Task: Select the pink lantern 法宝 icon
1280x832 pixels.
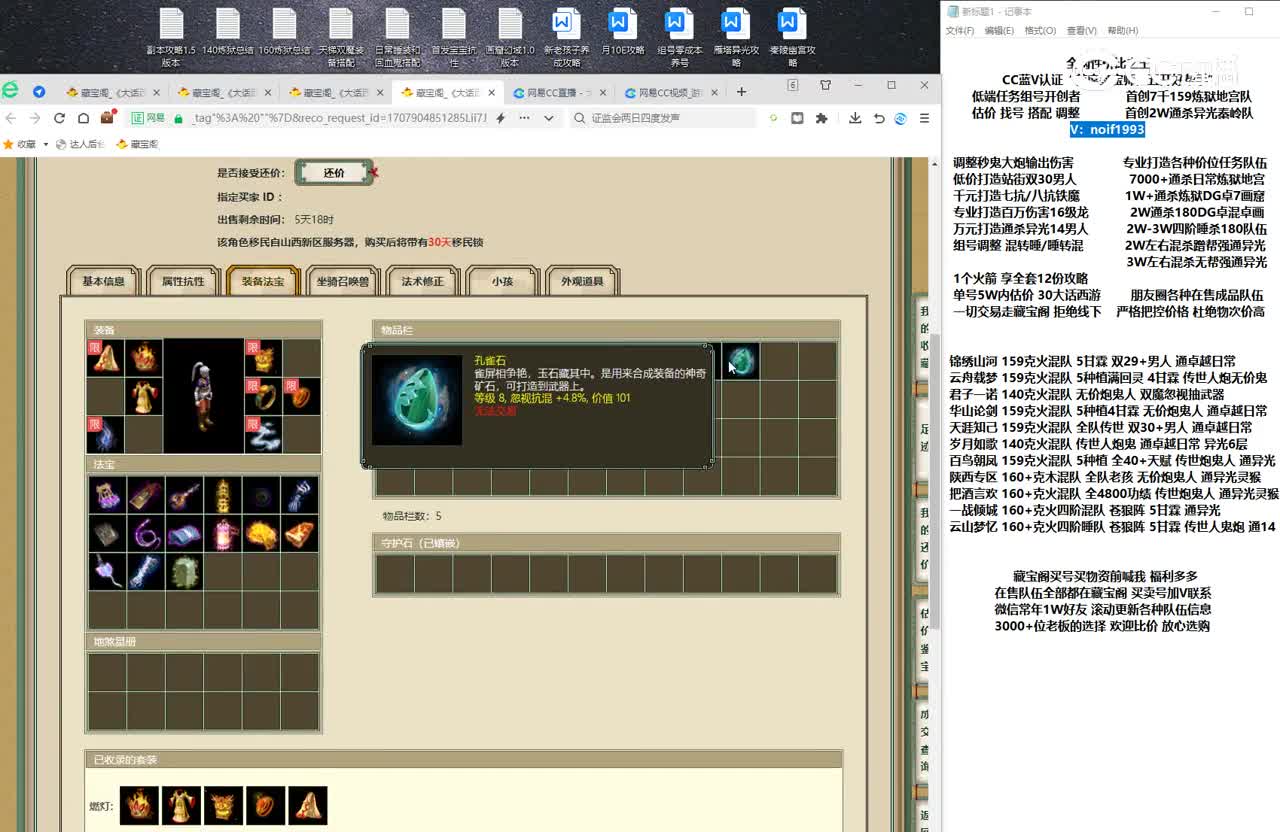Action: [224, 533]
